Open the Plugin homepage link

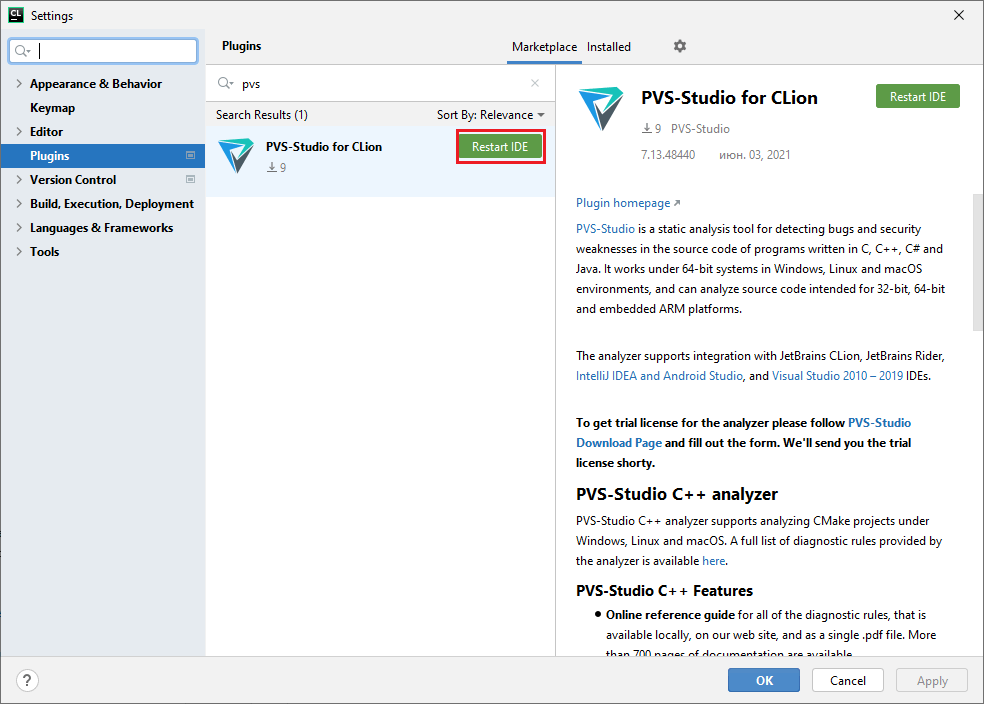[x=623, y=203]
